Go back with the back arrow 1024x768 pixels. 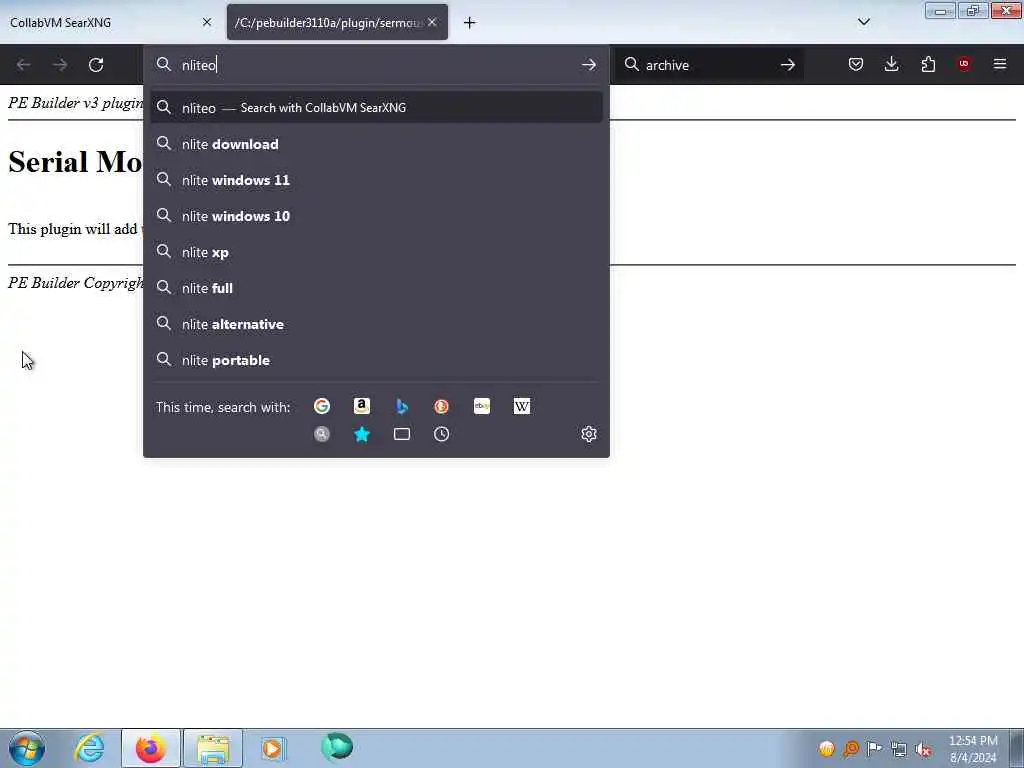tap(24, 65)
